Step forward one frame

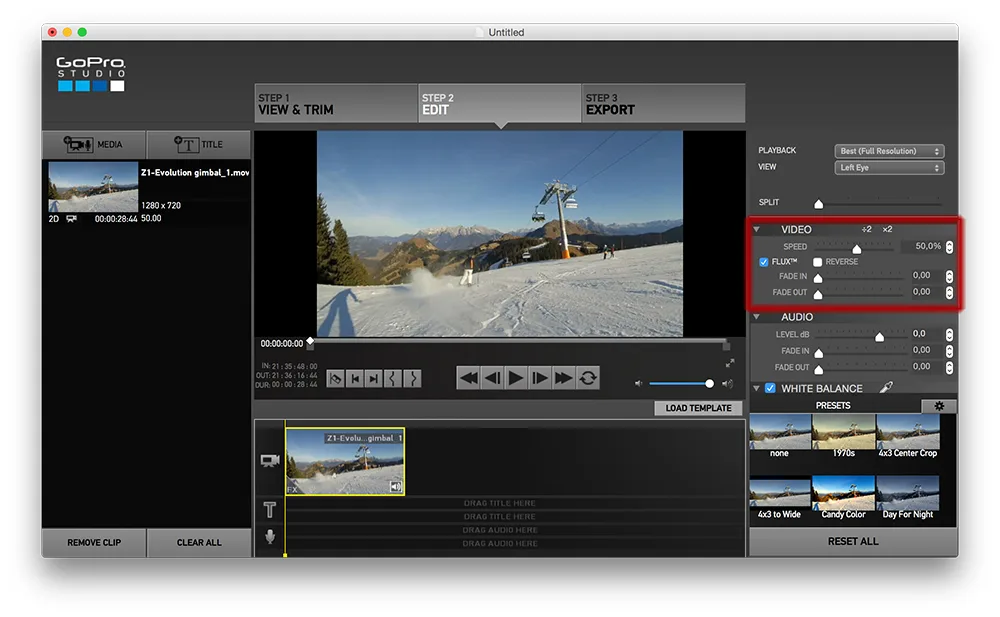tap(540, 378)
